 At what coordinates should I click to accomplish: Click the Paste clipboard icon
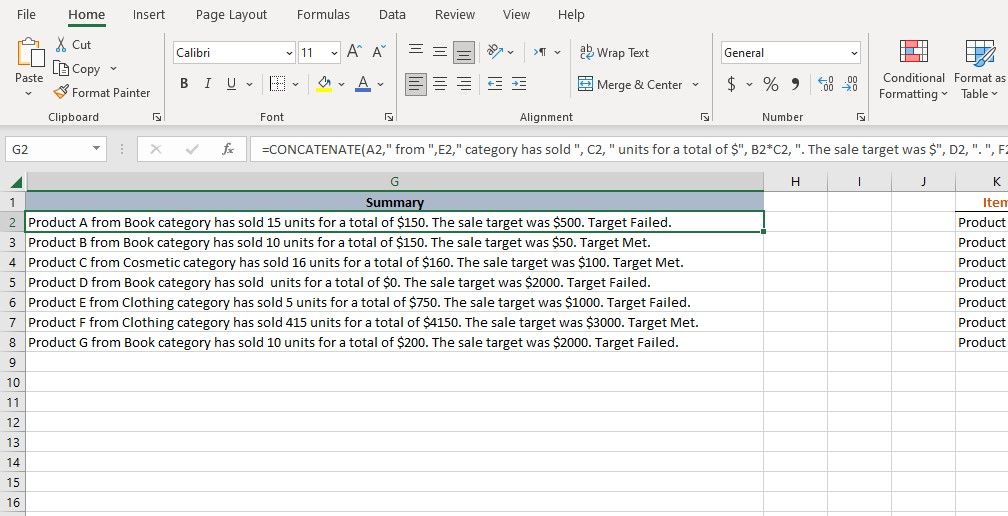[30, 53]
